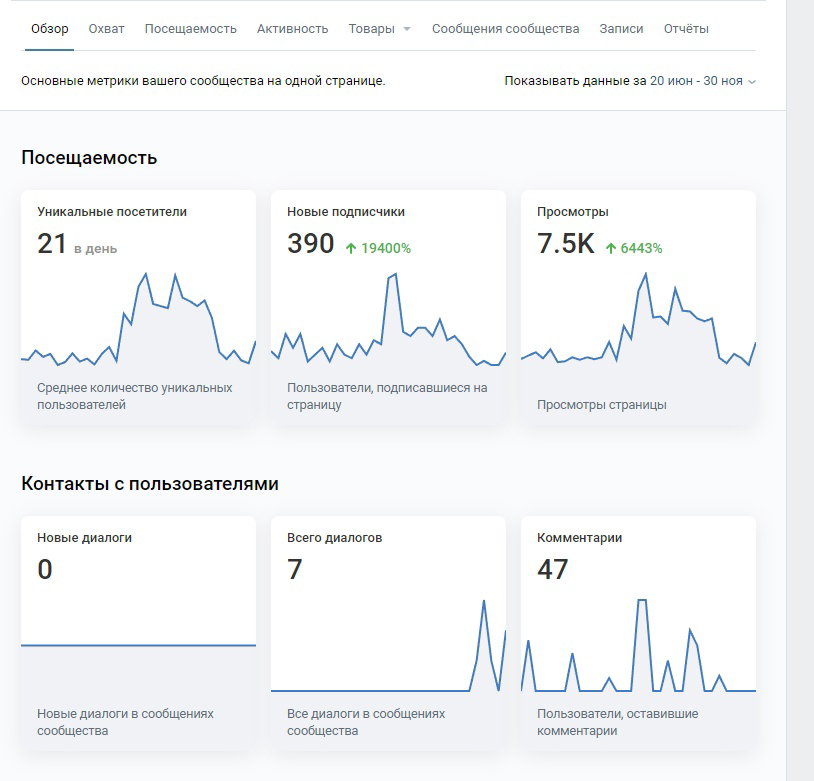Expand the Товары dropdown arrow
The image size is (814, 781).
[x=407, y=29]
